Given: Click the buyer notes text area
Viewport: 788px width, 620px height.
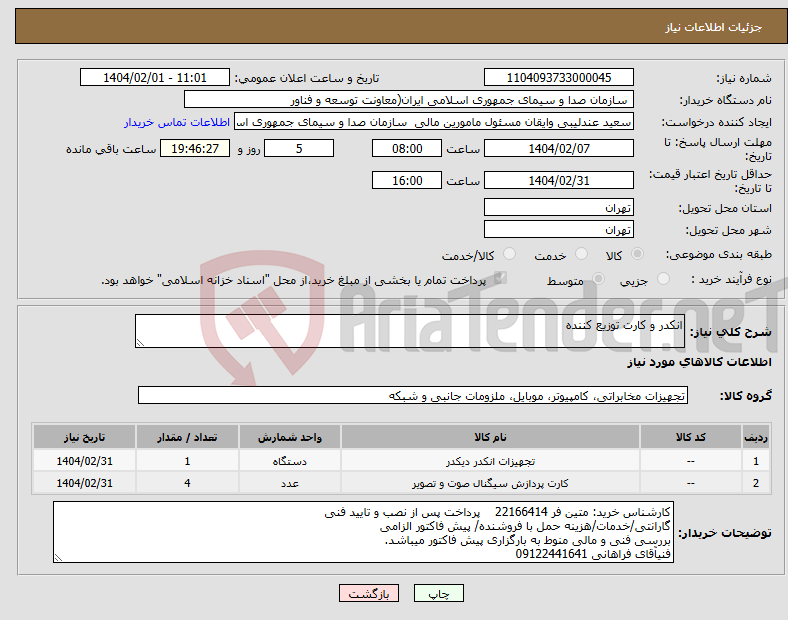Looking at the screenshot, I should coord(363,532).
